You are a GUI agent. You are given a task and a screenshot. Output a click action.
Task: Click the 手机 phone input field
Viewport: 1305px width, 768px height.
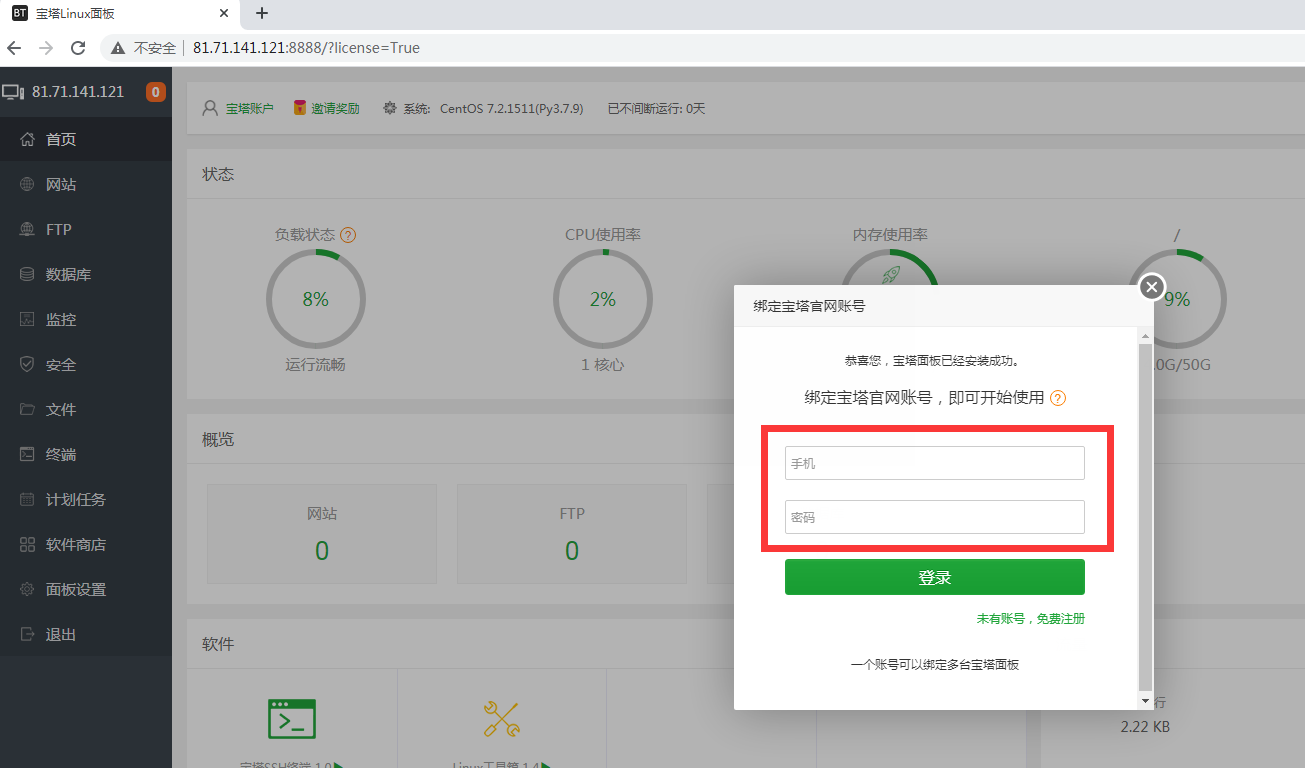pyautogui.click(x=935, y=464)
